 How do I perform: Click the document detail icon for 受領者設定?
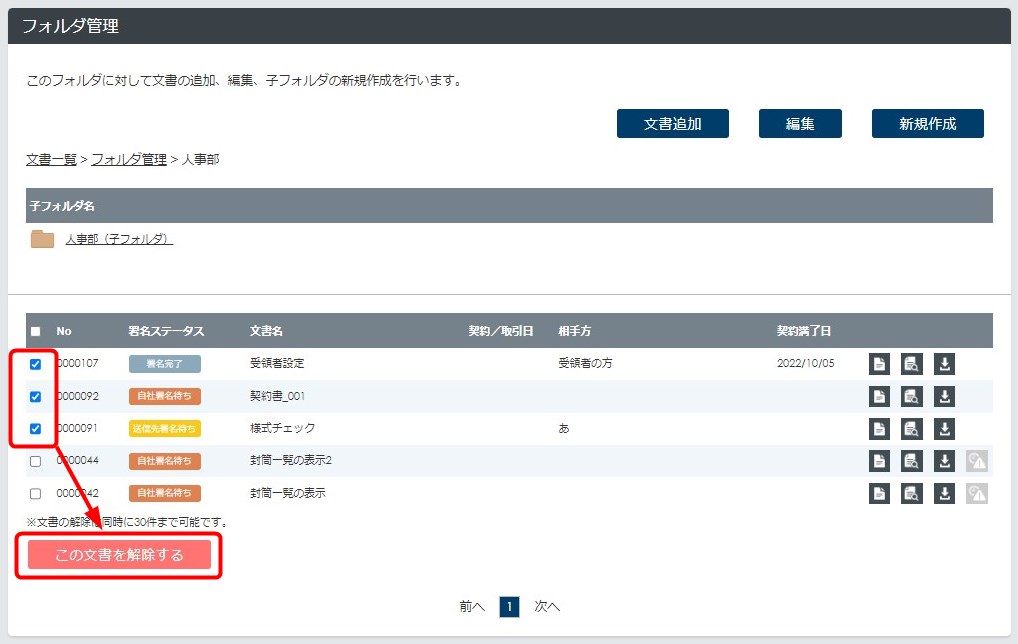point(878,364)
